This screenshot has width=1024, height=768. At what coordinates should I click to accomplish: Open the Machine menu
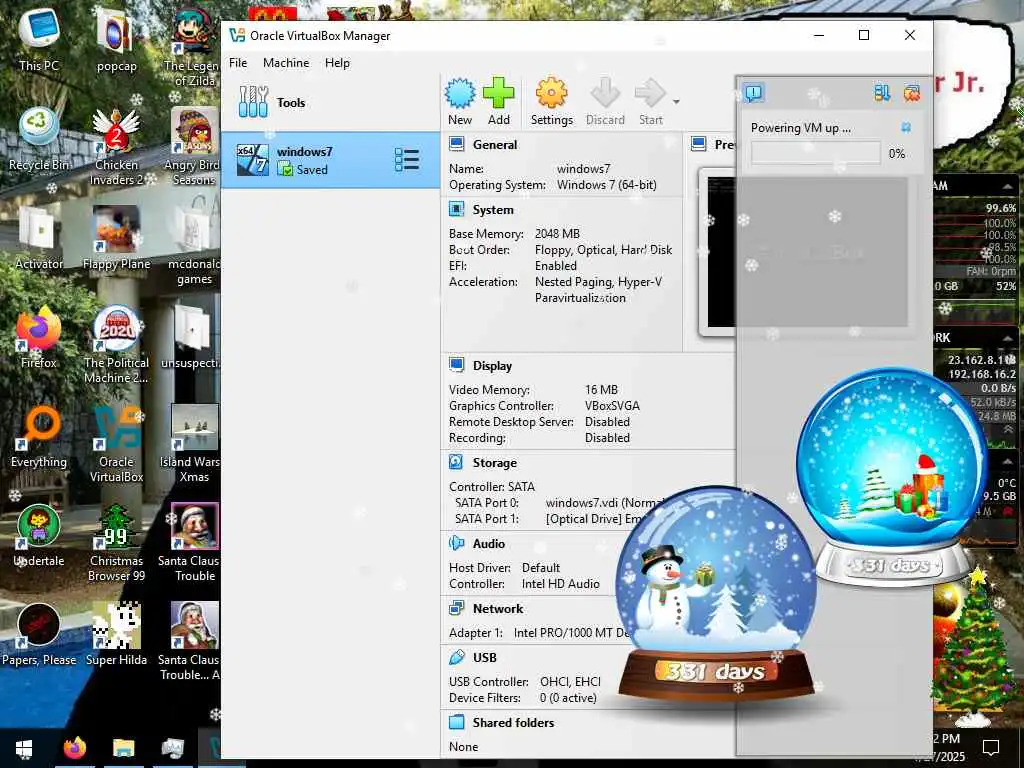(286, 63)
